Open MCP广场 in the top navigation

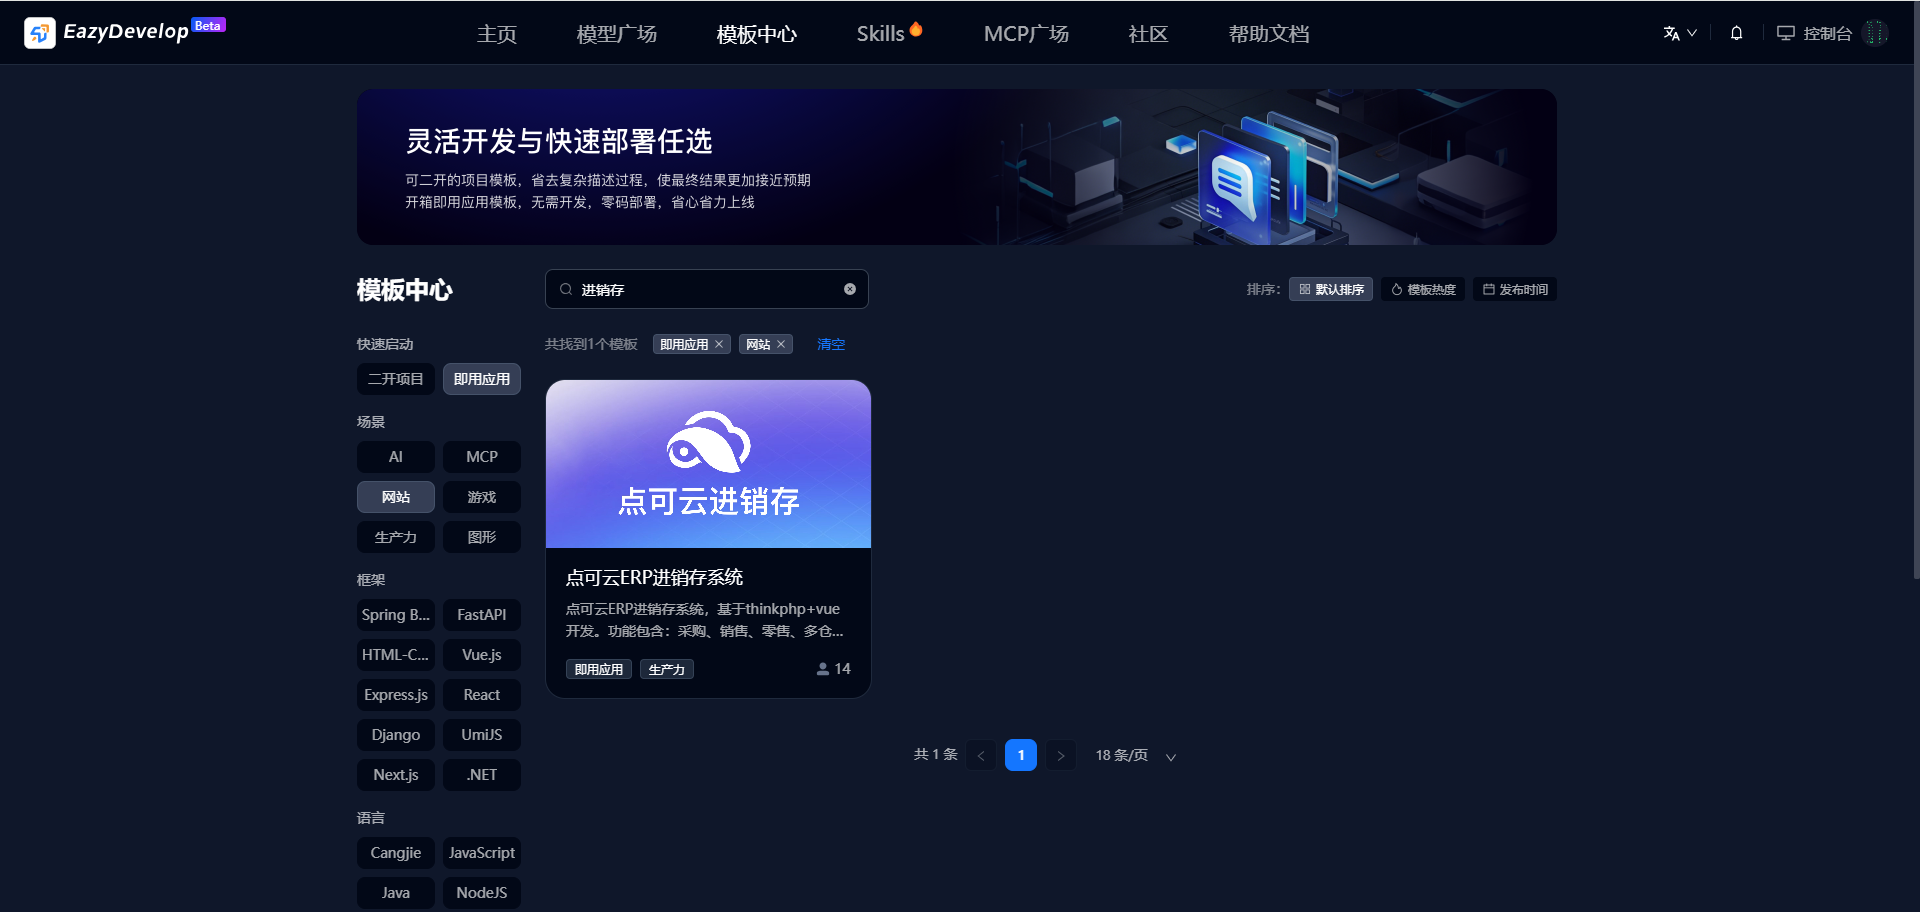(x=1026, y=34)
